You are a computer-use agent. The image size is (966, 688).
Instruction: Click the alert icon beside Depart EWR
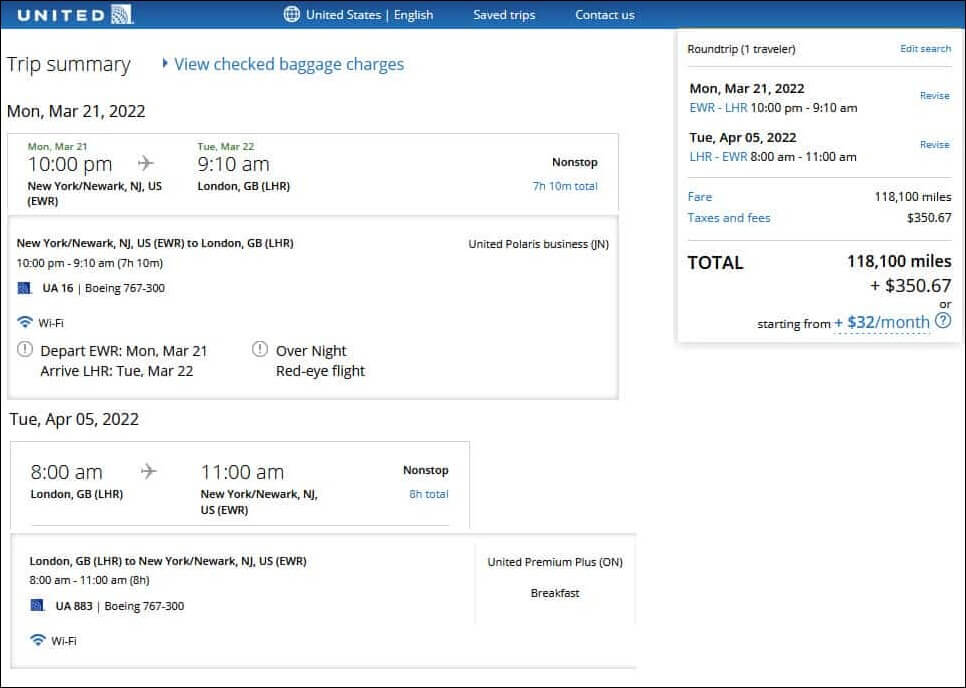(25, 349)
